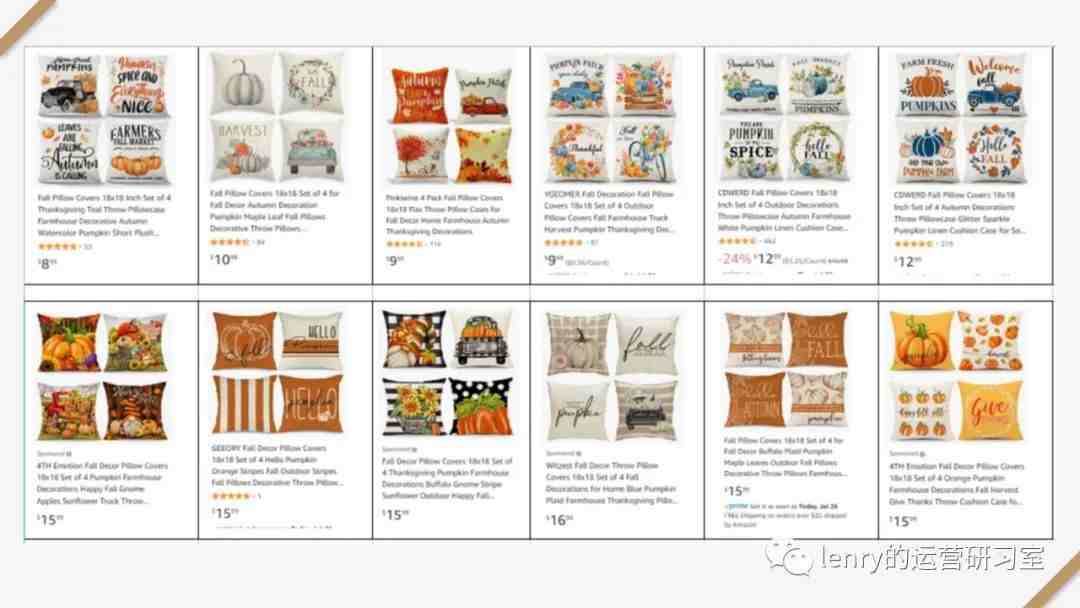Select the sunflower and gnome pillow set photo
1080x608 pixels.
point(102,376)
